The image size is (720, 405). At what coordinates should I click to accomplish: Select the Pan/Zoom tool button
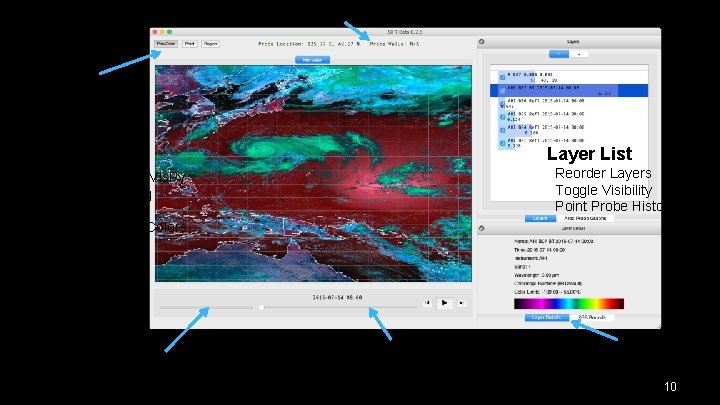point(166,44)
